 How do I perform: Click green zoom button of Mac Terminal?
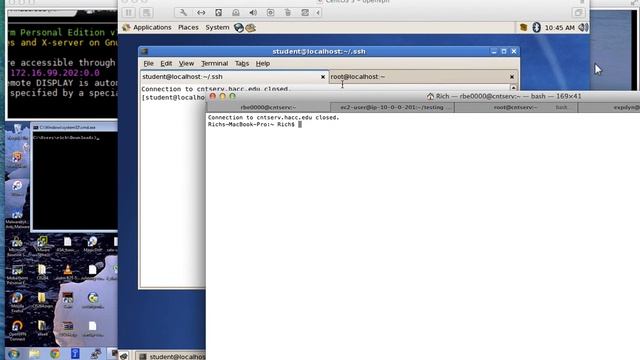(232, 97)
